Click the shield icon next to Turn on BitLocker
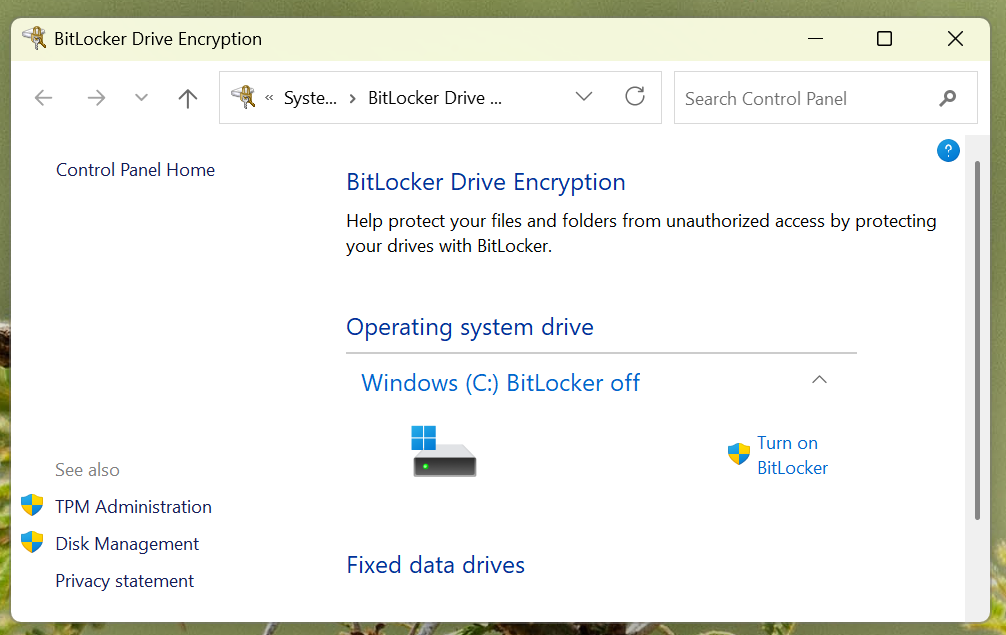Screen dimensions: 1006x635 (x=739, y=453)
